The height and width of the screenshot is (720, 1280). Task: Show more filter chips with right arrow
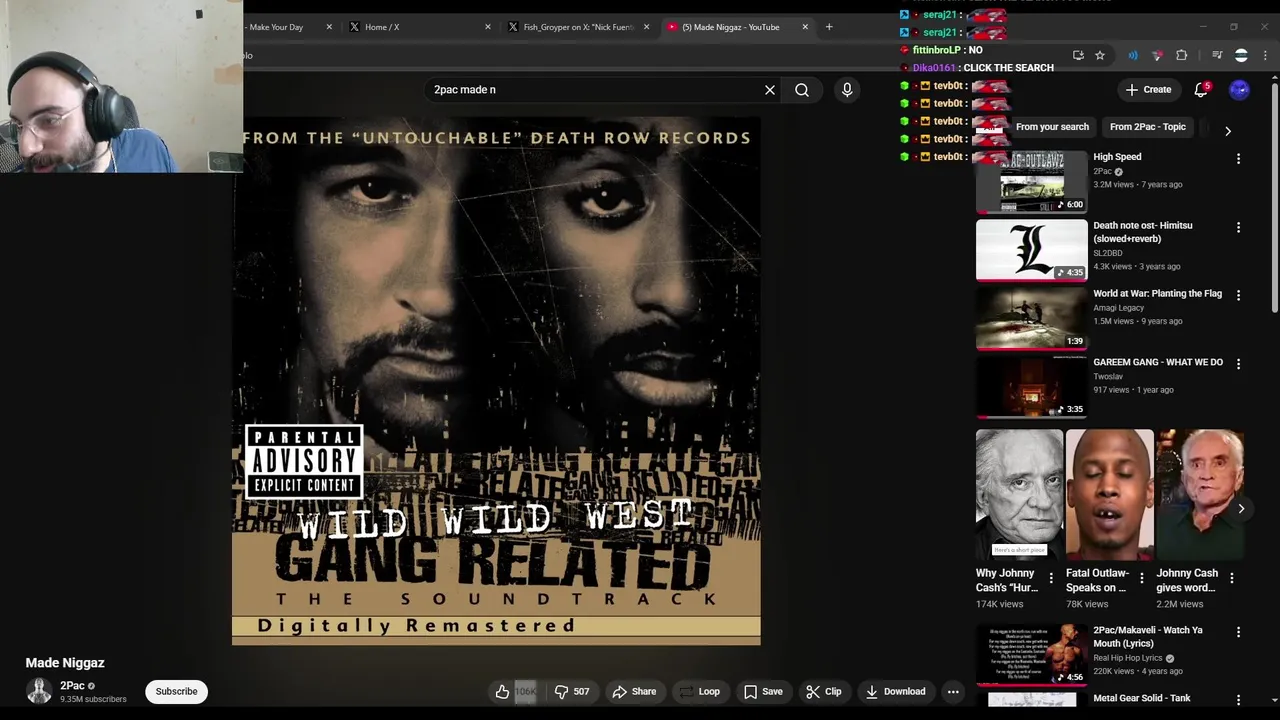tap(1228, 131)
